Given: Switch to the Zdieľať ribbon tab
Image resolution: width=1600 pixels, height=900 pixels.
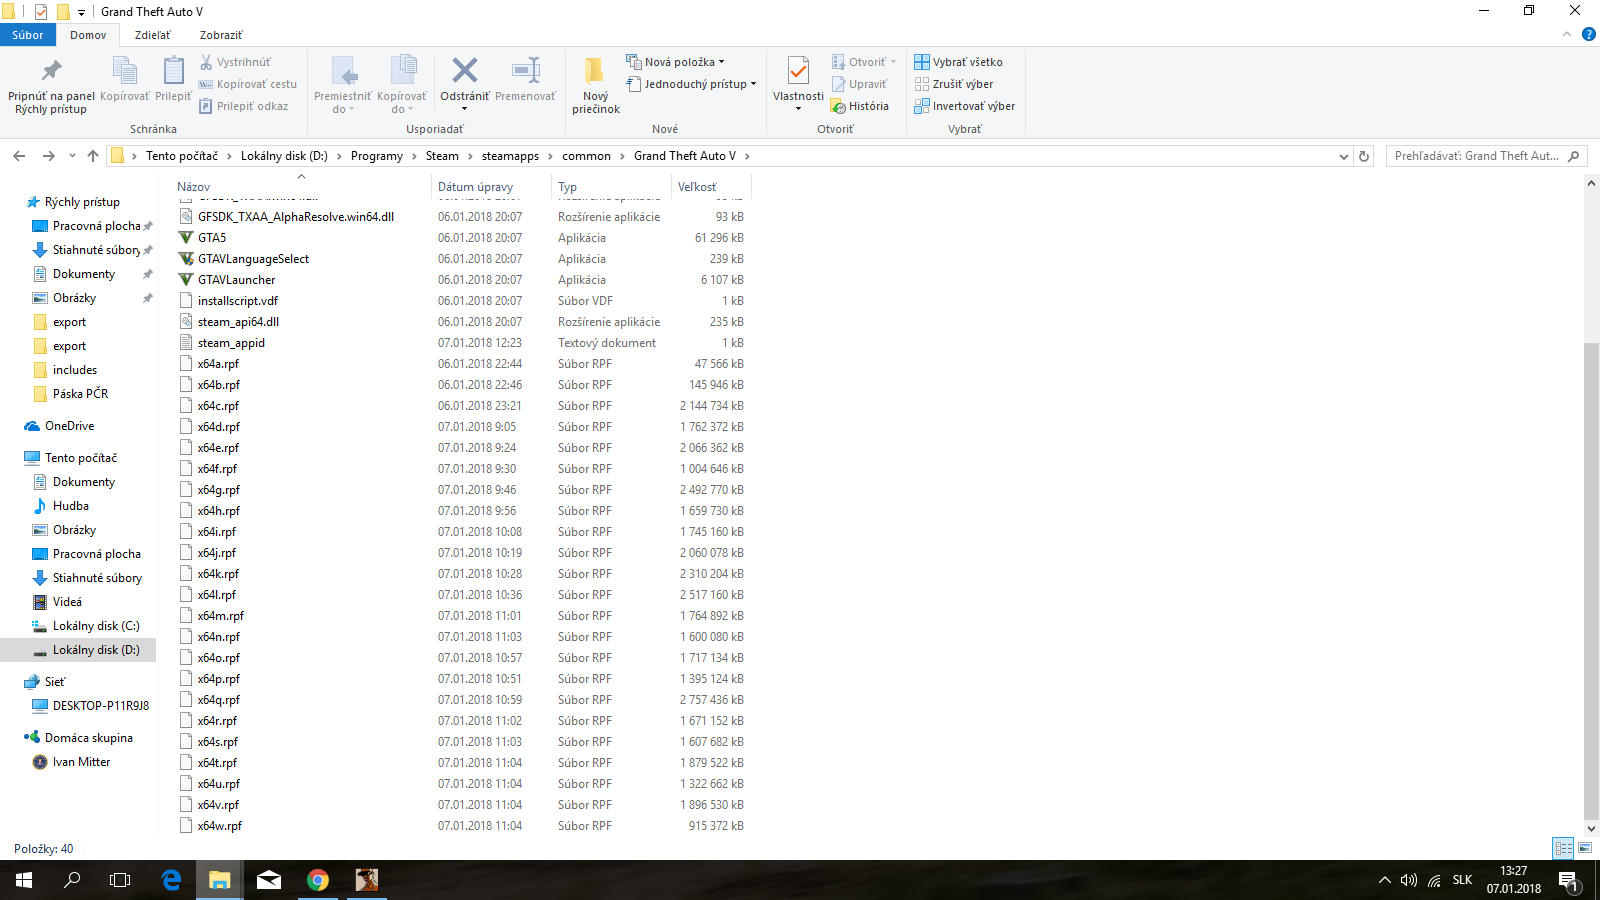Looking at the screenshot, I should (x=152, y=35).
